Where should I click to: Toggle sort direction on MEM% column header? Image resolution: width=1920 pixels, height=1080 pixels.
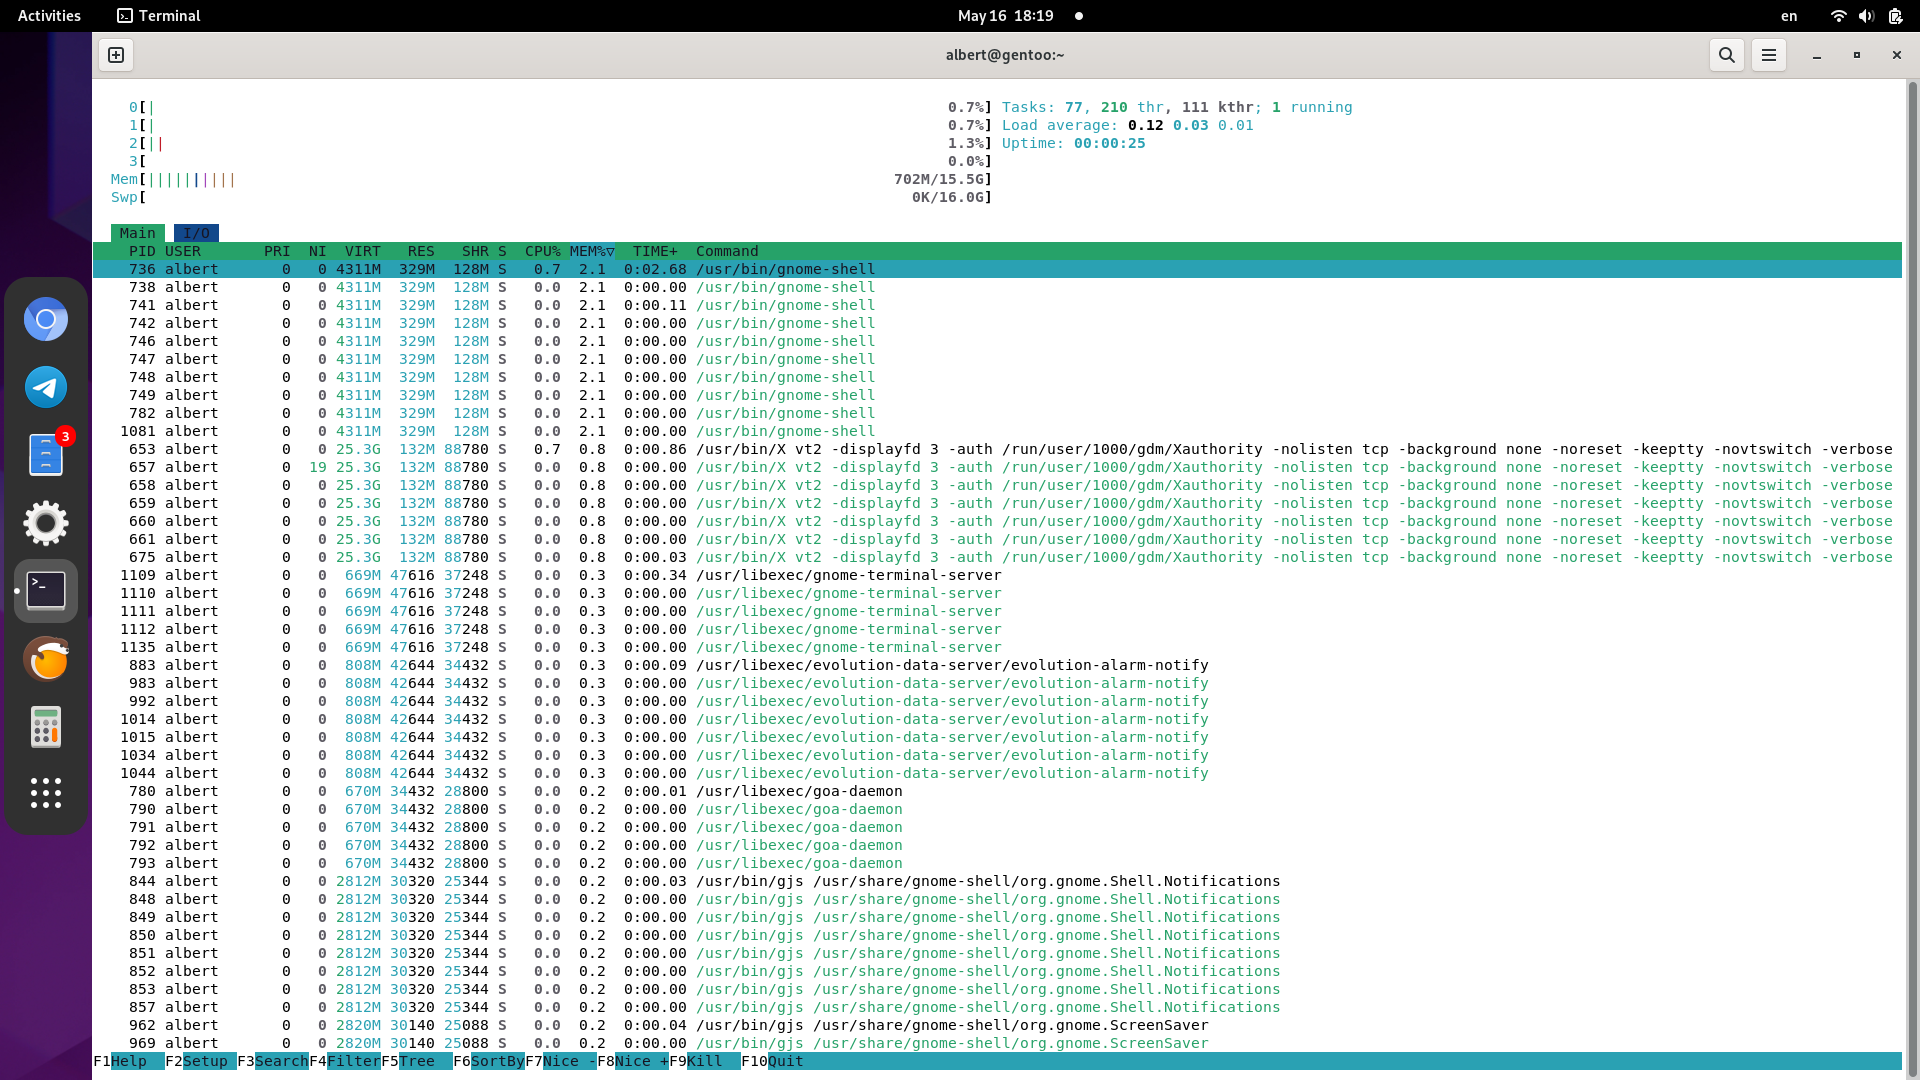[x=592, y=251]
